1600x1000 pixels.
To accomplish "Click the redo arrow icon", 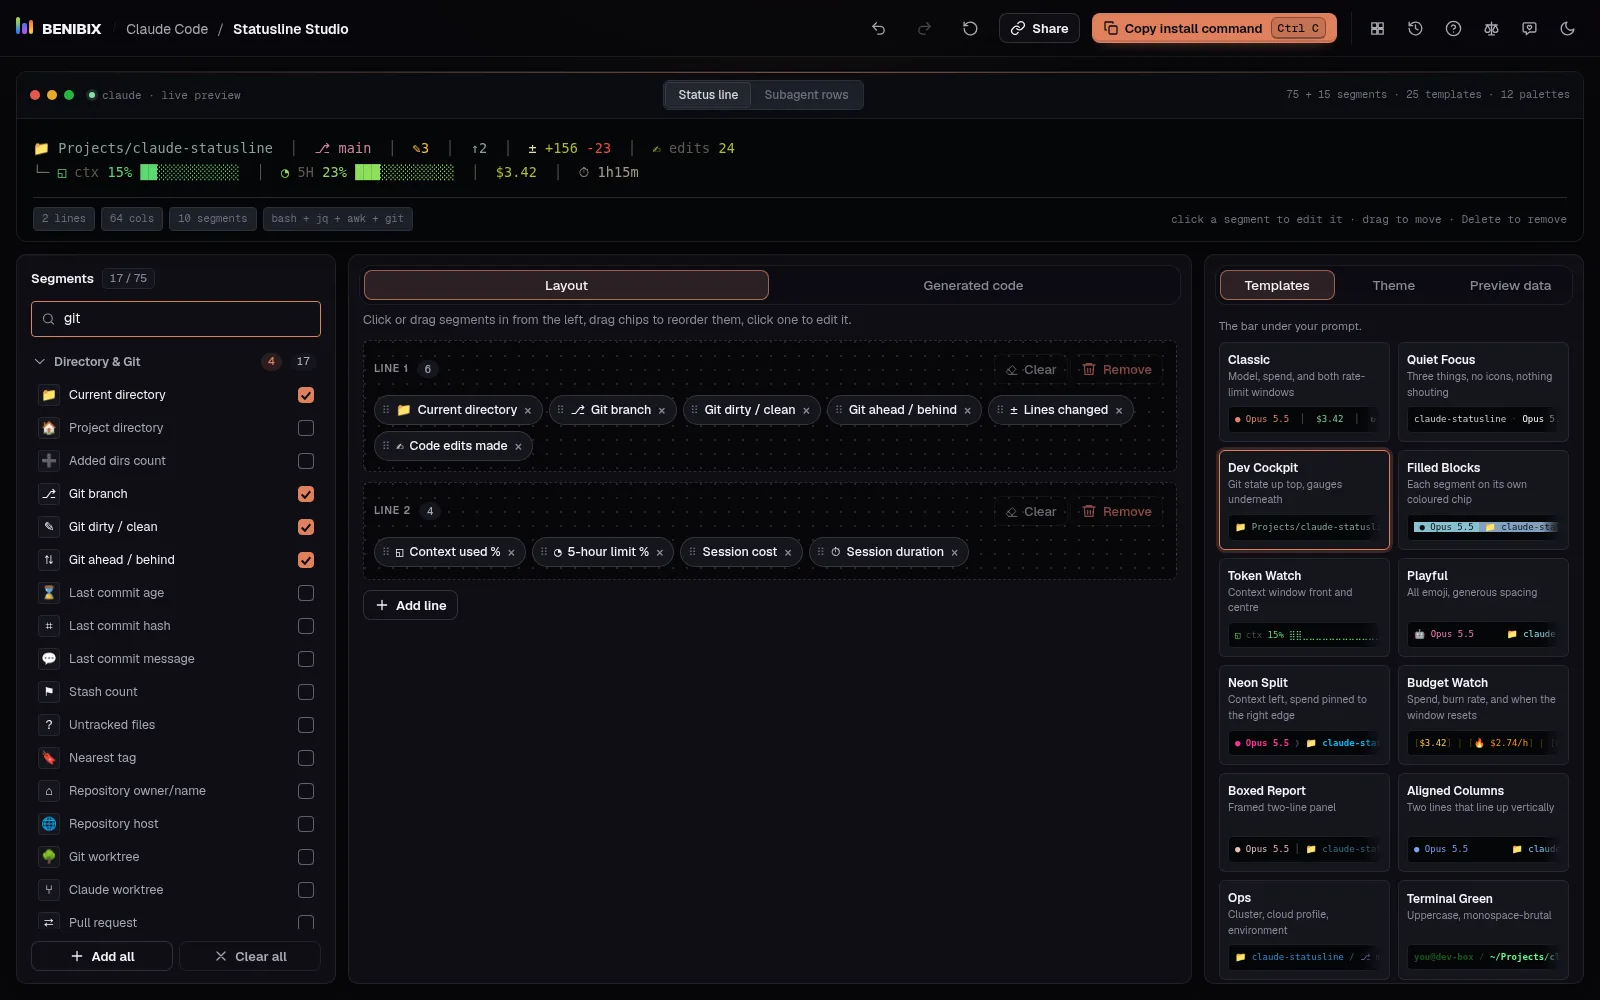I will 924,29.
